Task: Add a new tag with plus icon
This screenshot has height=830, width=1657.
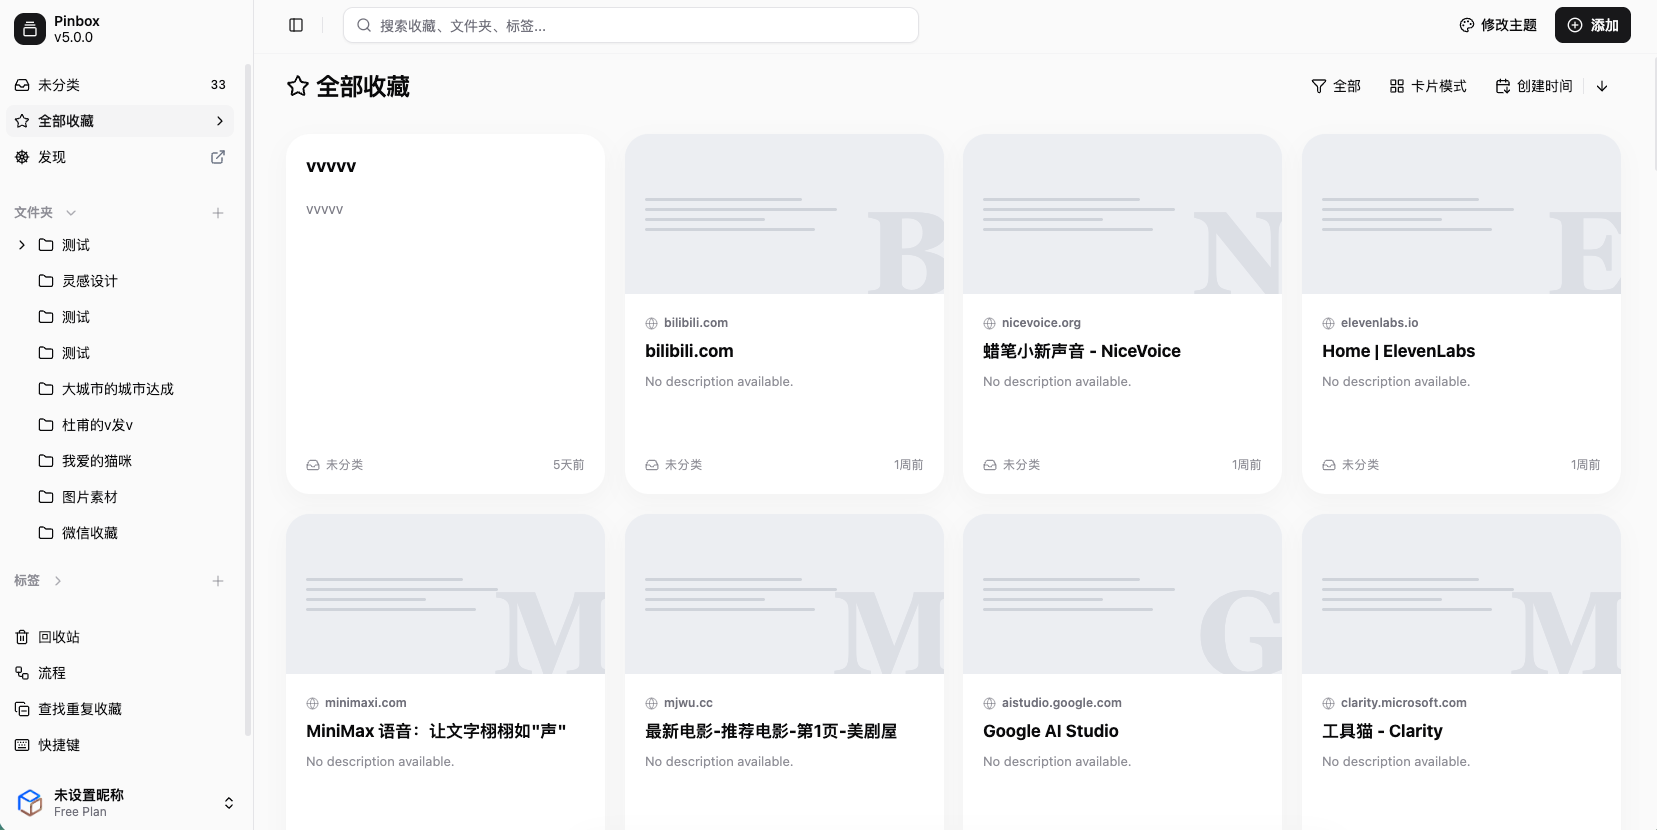Action: (218, 581)
